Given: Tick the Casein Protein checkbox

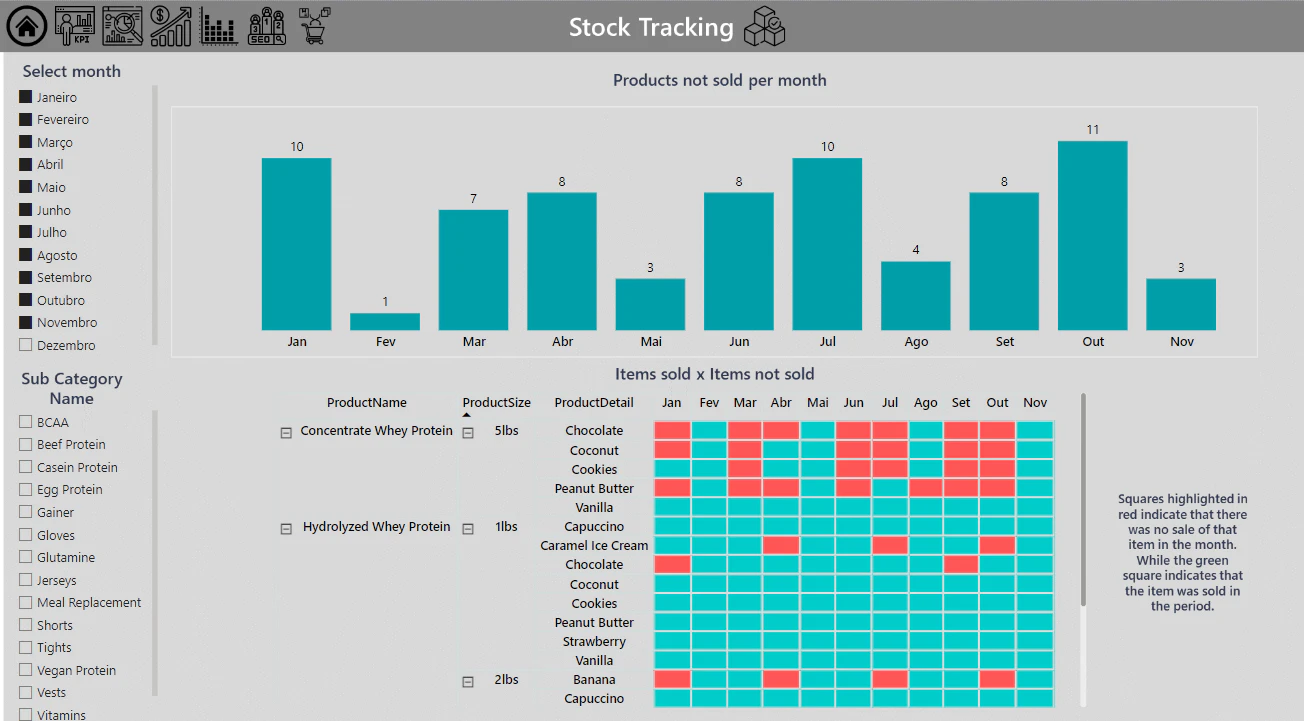Looking at the screenshot, I should click(x=26, y=467).
